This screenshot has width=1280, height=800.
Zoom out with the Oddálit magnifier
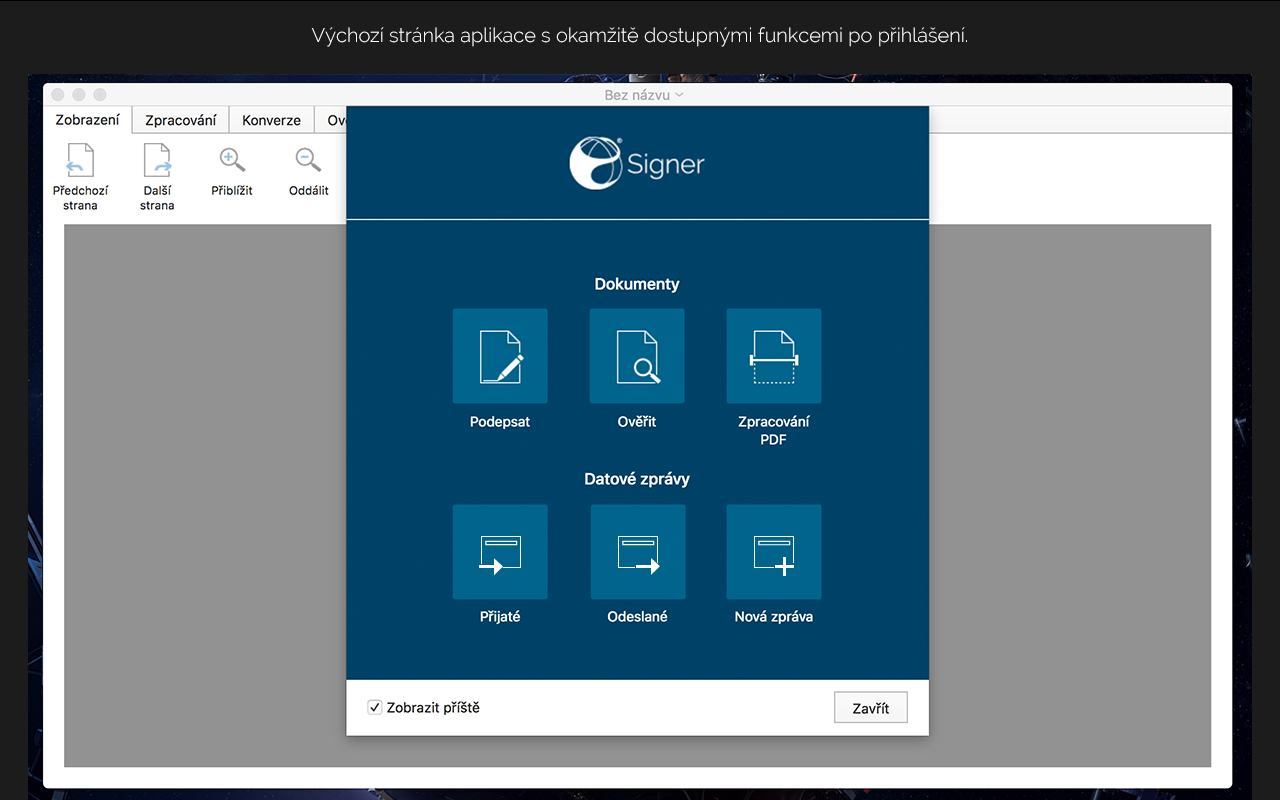[x=308, y=160]
